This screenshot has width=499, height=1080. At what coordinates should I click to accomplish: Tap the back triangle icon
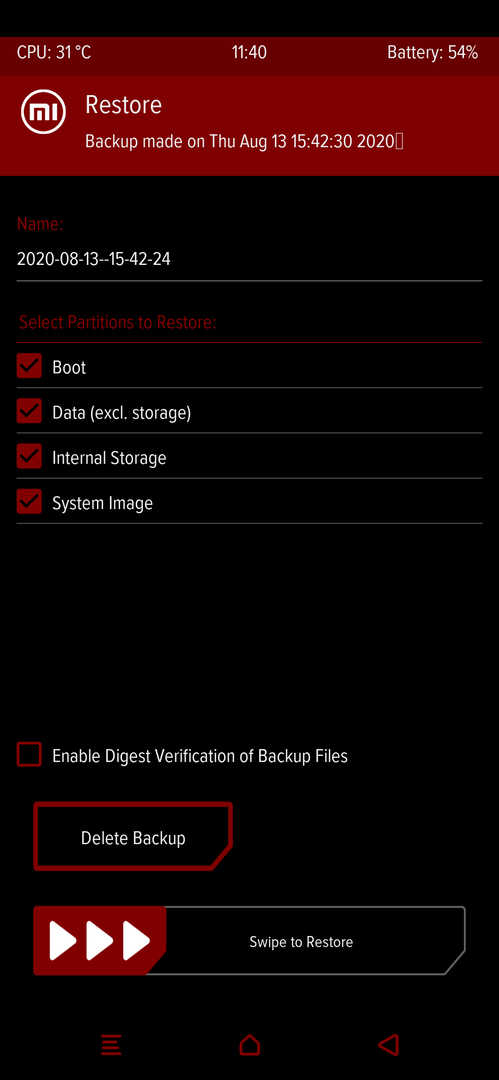coord(388,1045)
